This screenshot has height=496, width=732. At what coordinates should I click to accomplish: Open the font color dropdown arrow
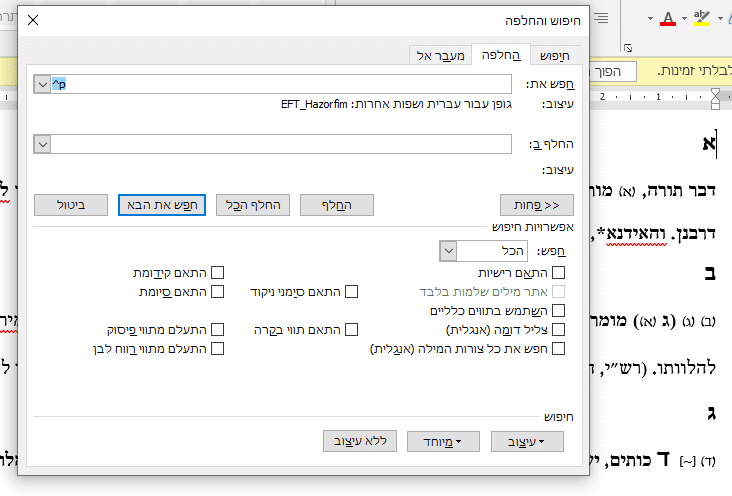[684, 18]
